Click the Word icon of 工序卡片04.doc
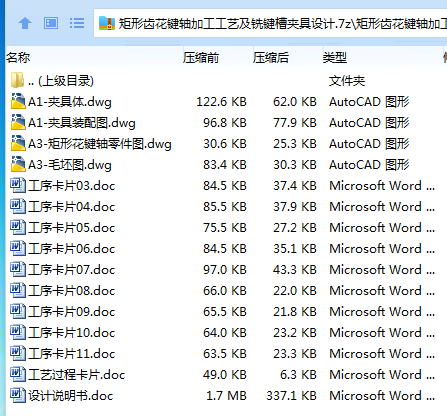Viewport: 447px width, 416px height. 18,206
